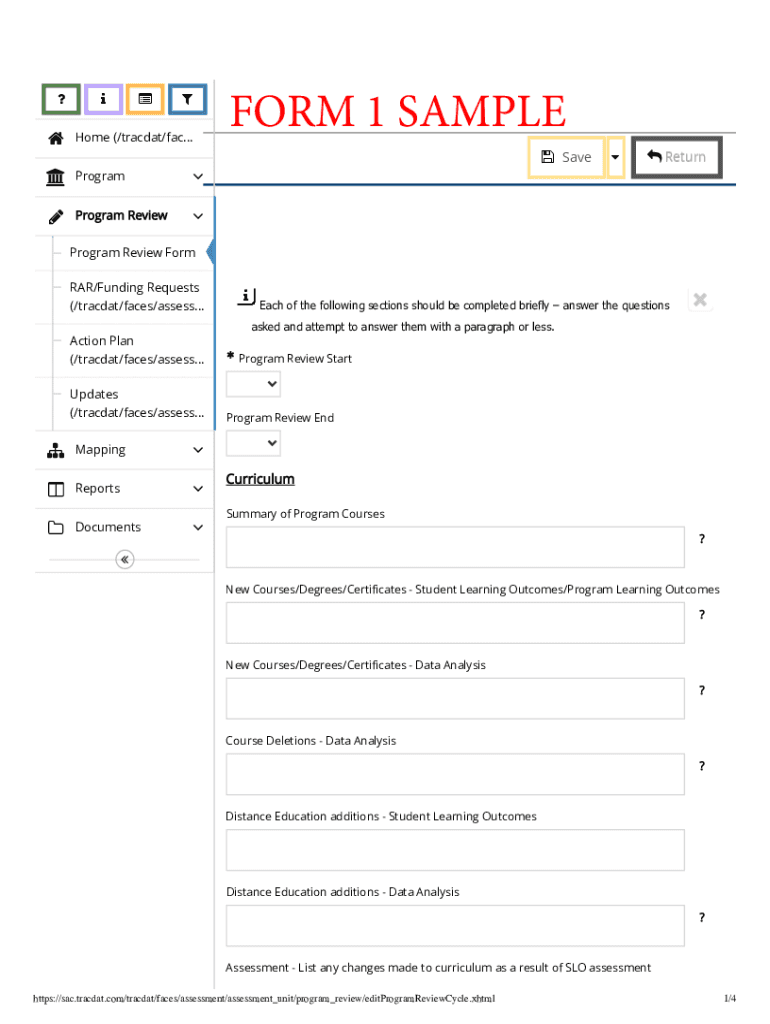Open Action Plan sidebar item
770x1024 pixels.
(133, 351)
